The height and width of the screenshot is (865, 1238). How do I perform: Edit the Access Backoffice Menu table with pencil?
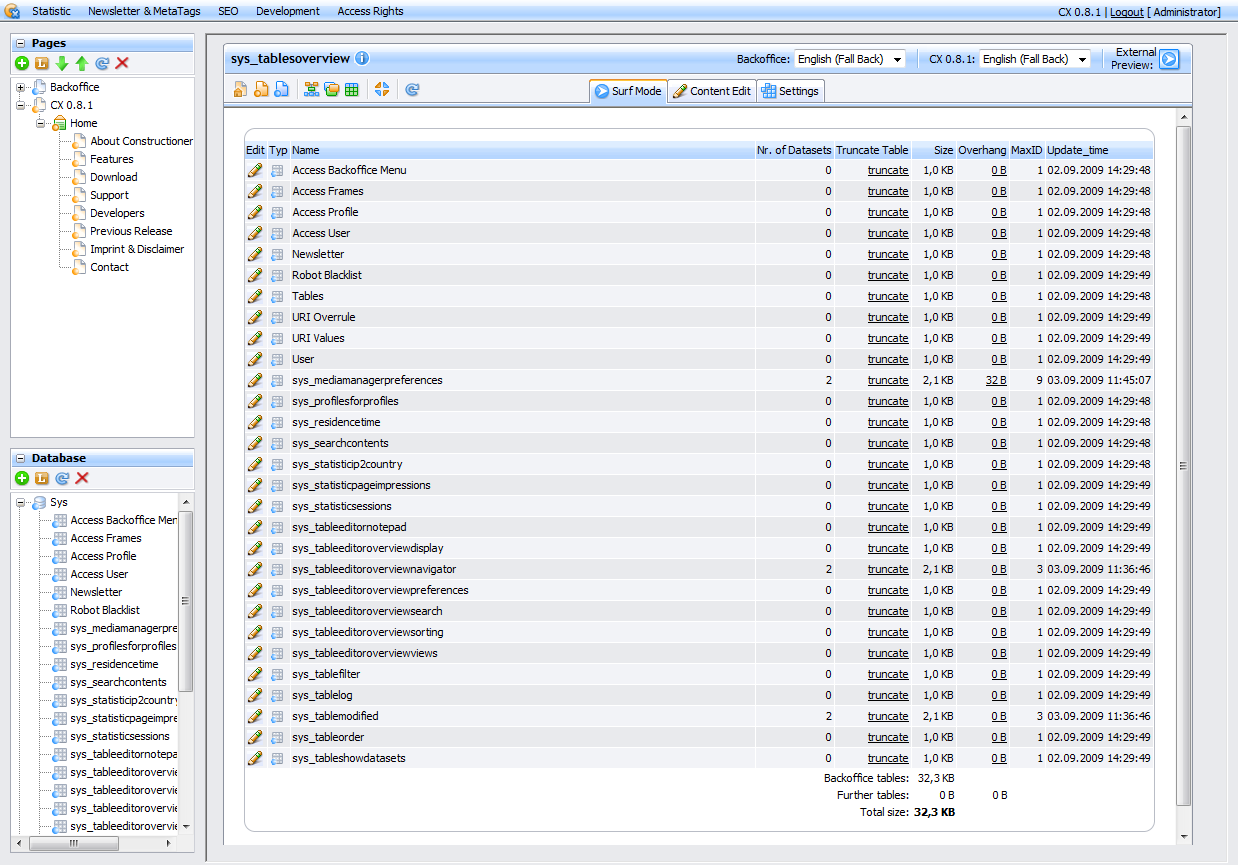click(255, 170)
